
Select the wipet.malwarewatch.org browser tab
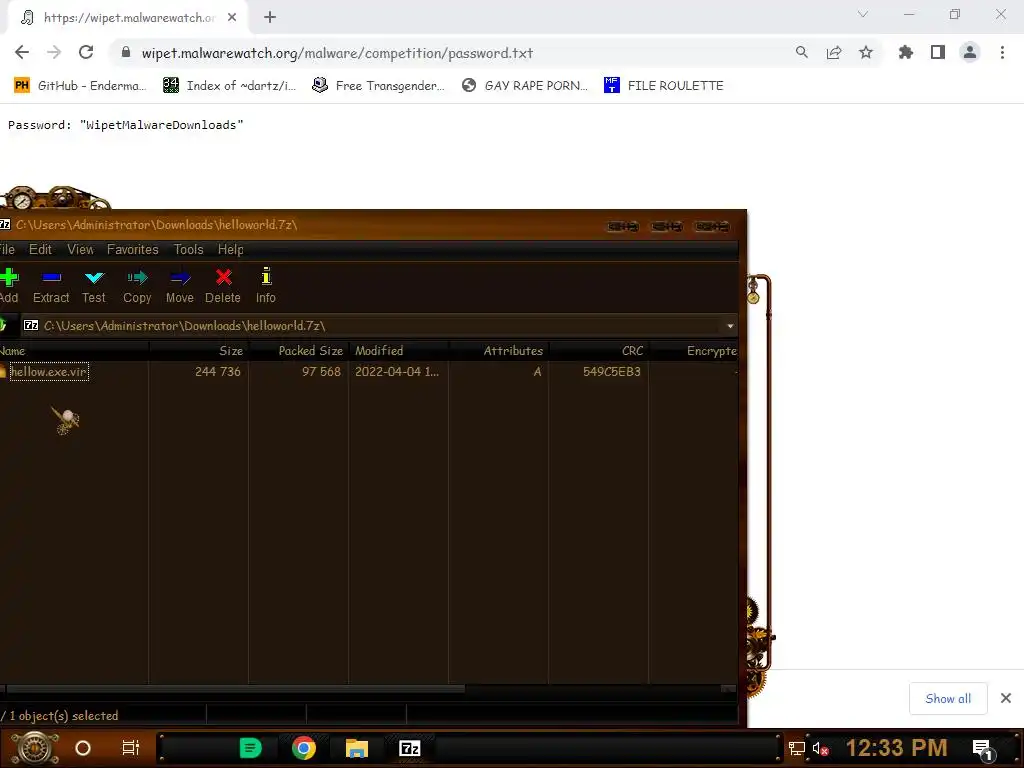pos(127,18)
